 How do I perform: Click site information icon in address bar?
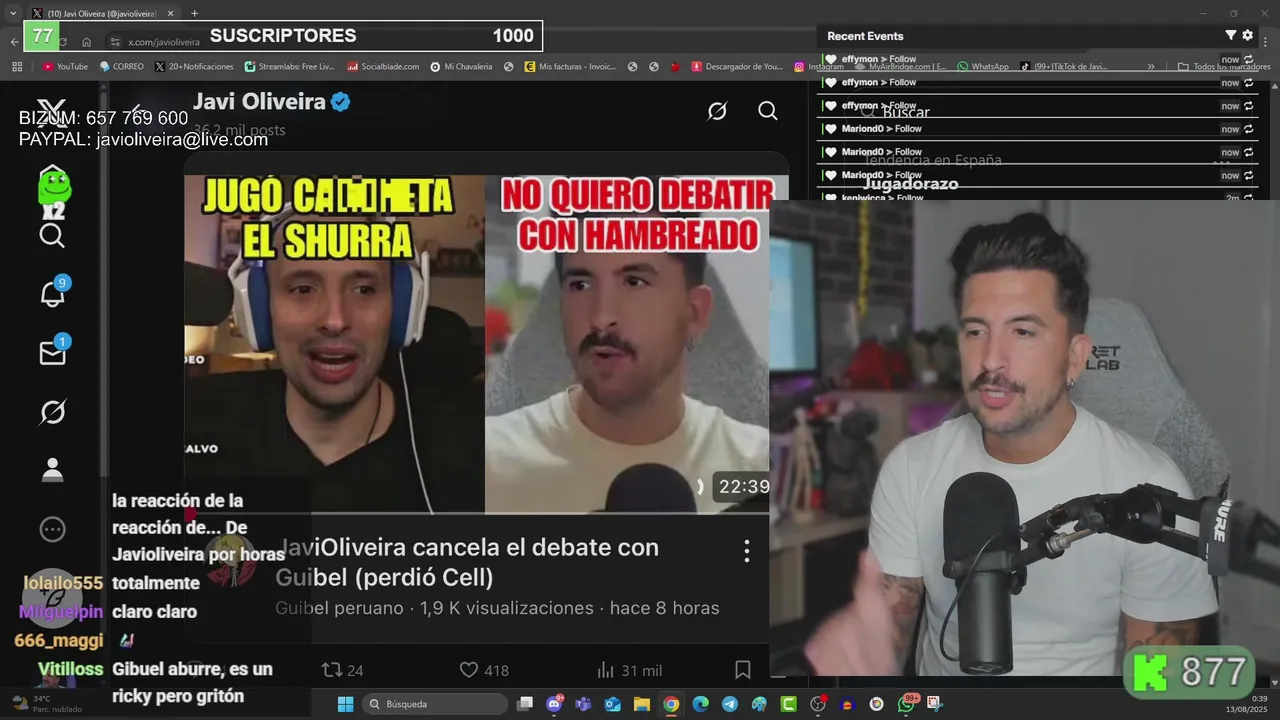[x=115, y=42]
